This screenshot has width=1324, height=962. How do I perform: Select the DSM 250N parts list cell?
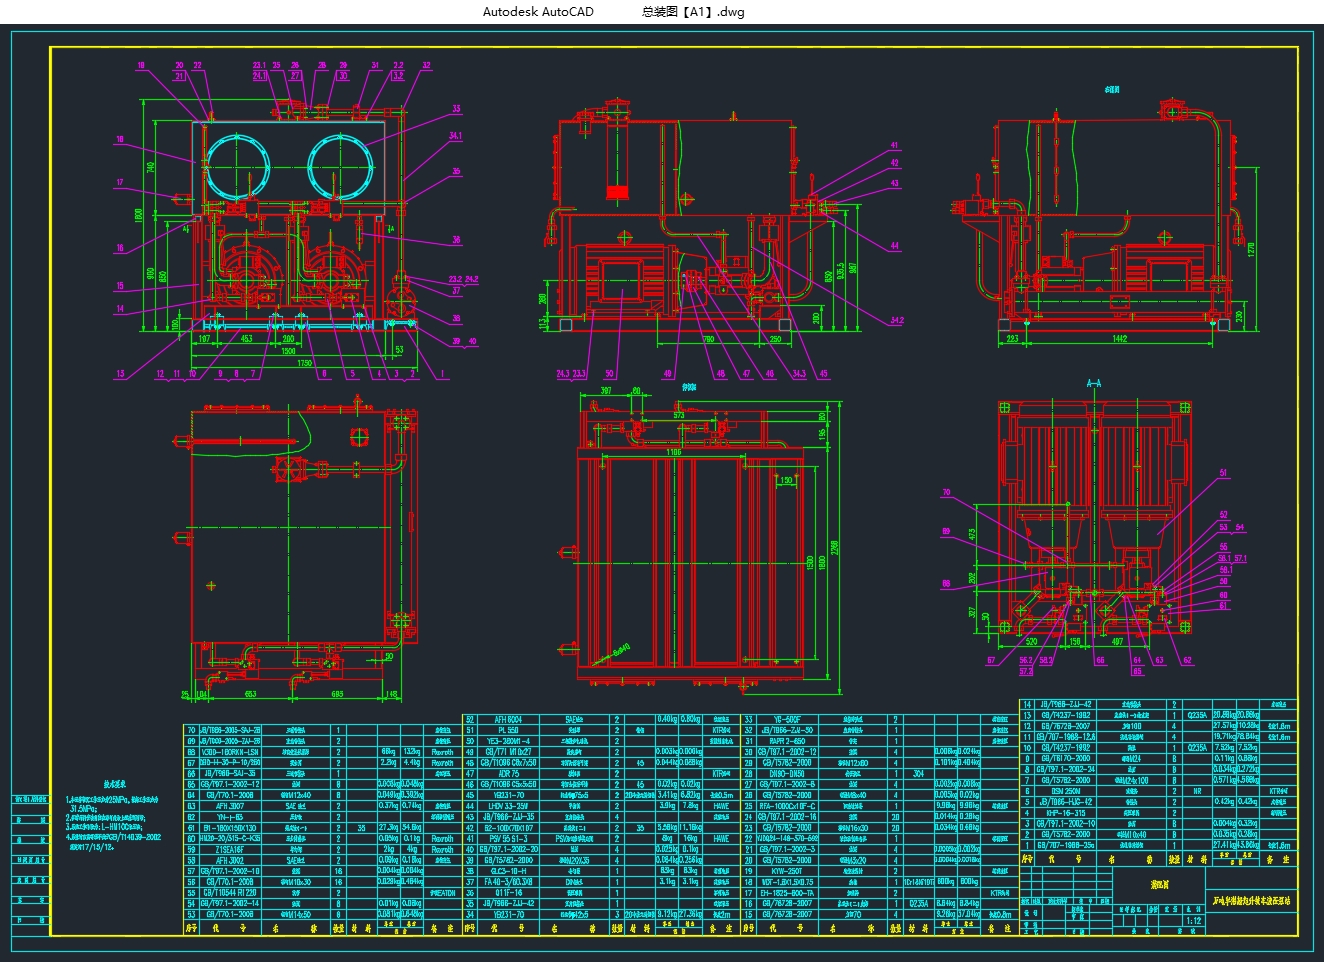tap(1065, 790)
